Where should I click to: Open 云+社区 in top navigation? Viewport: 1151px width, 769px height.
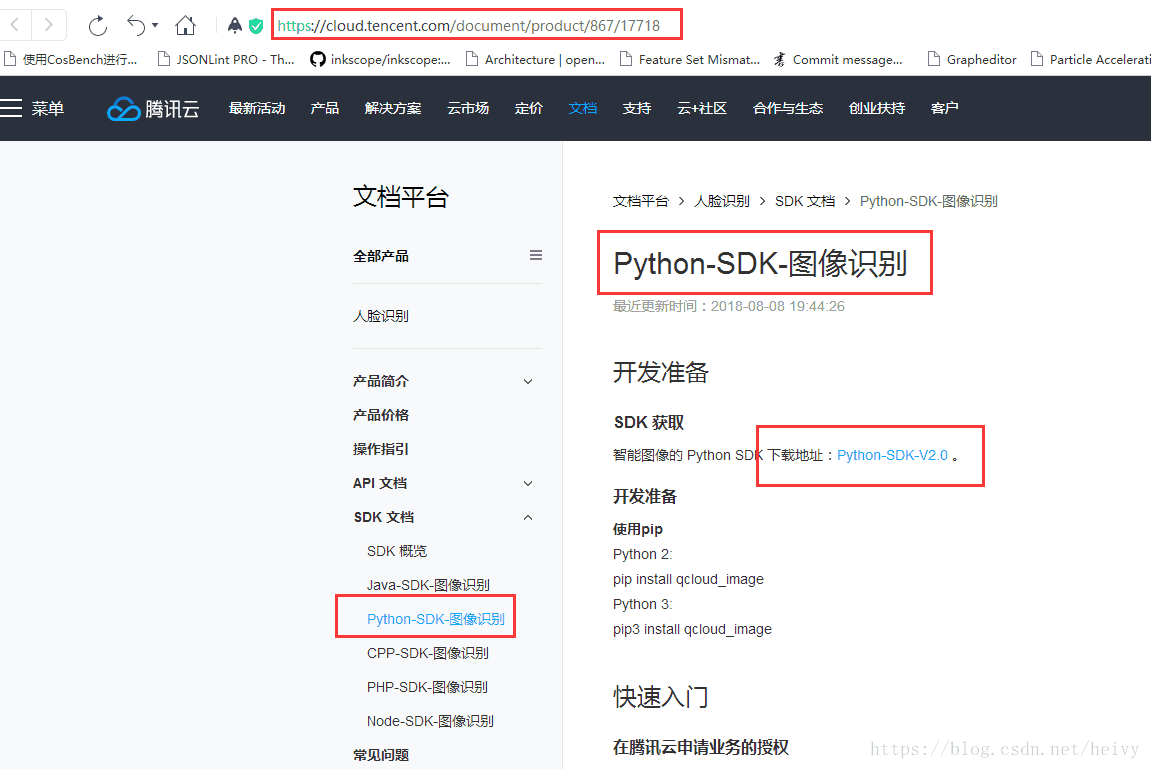click(702, 109)
